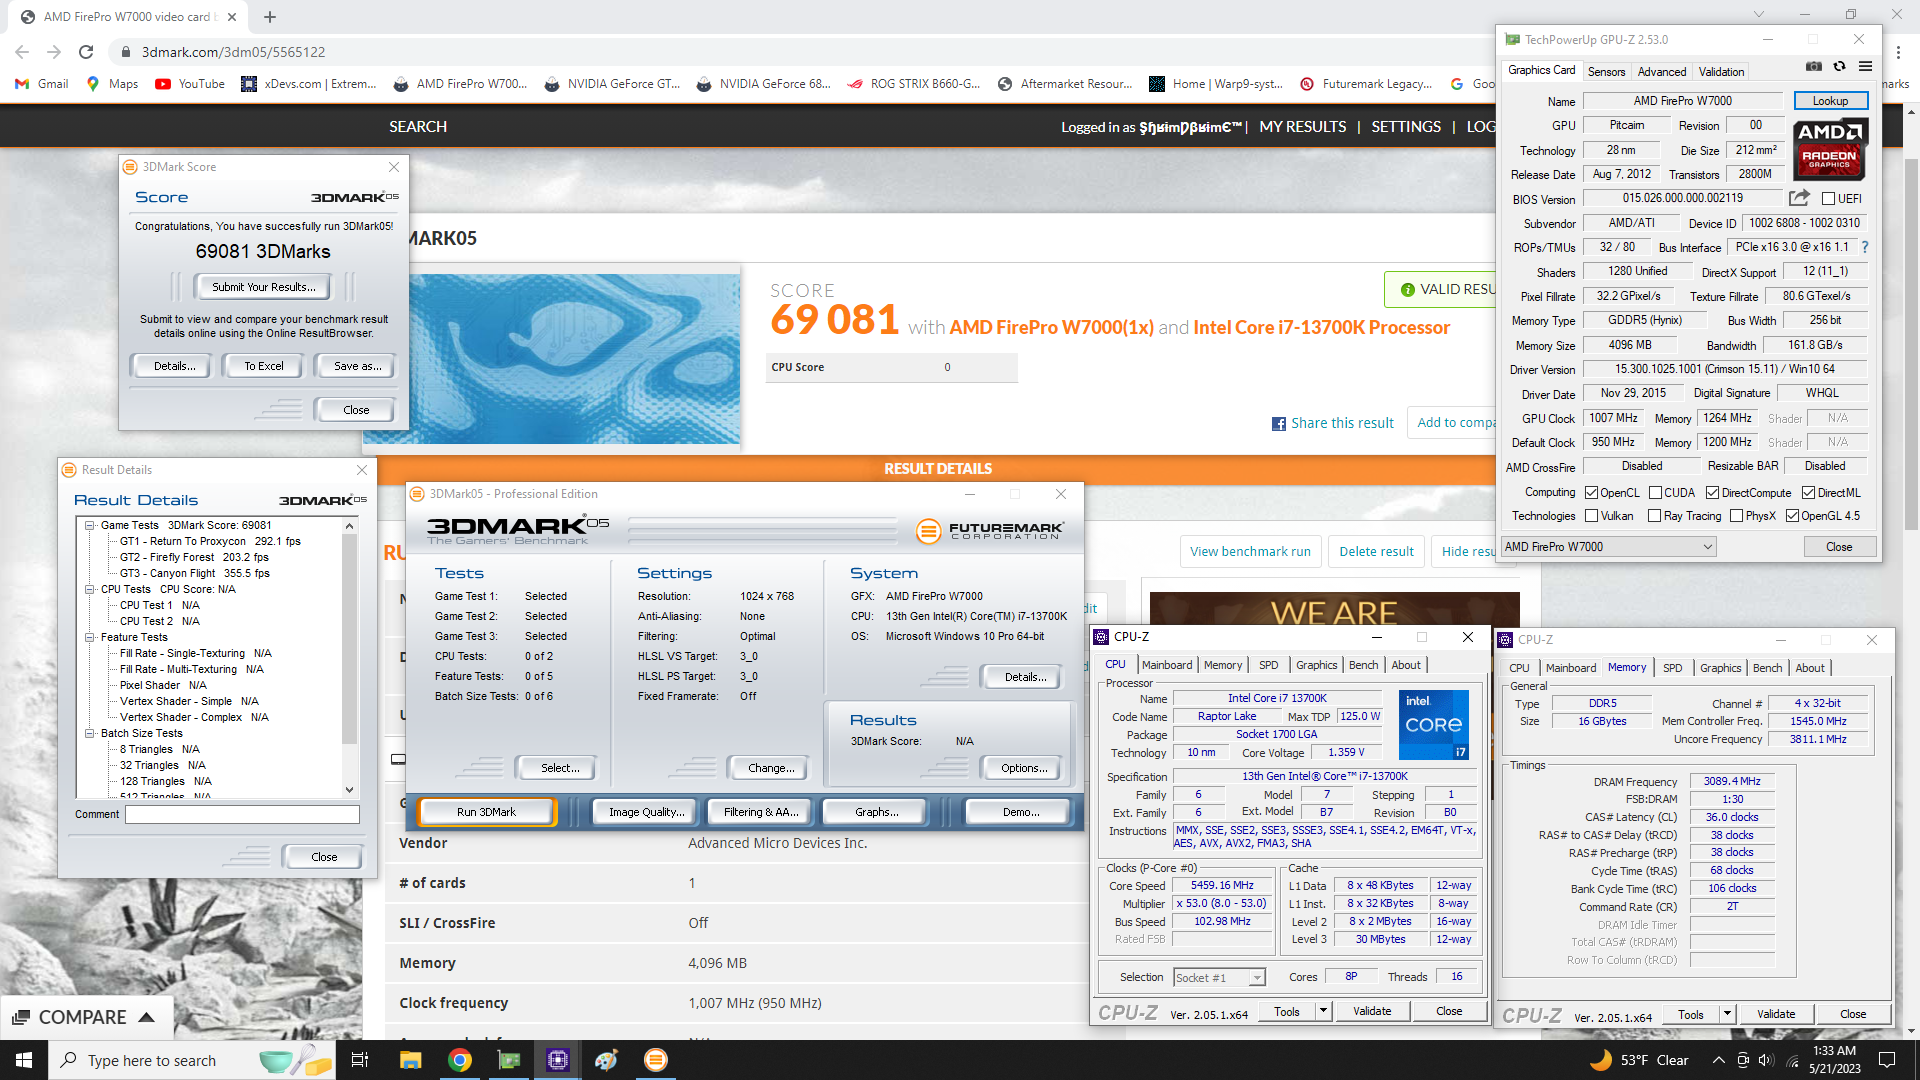
Task: Open Task View from the taskbar
Action: (360, 1060)
